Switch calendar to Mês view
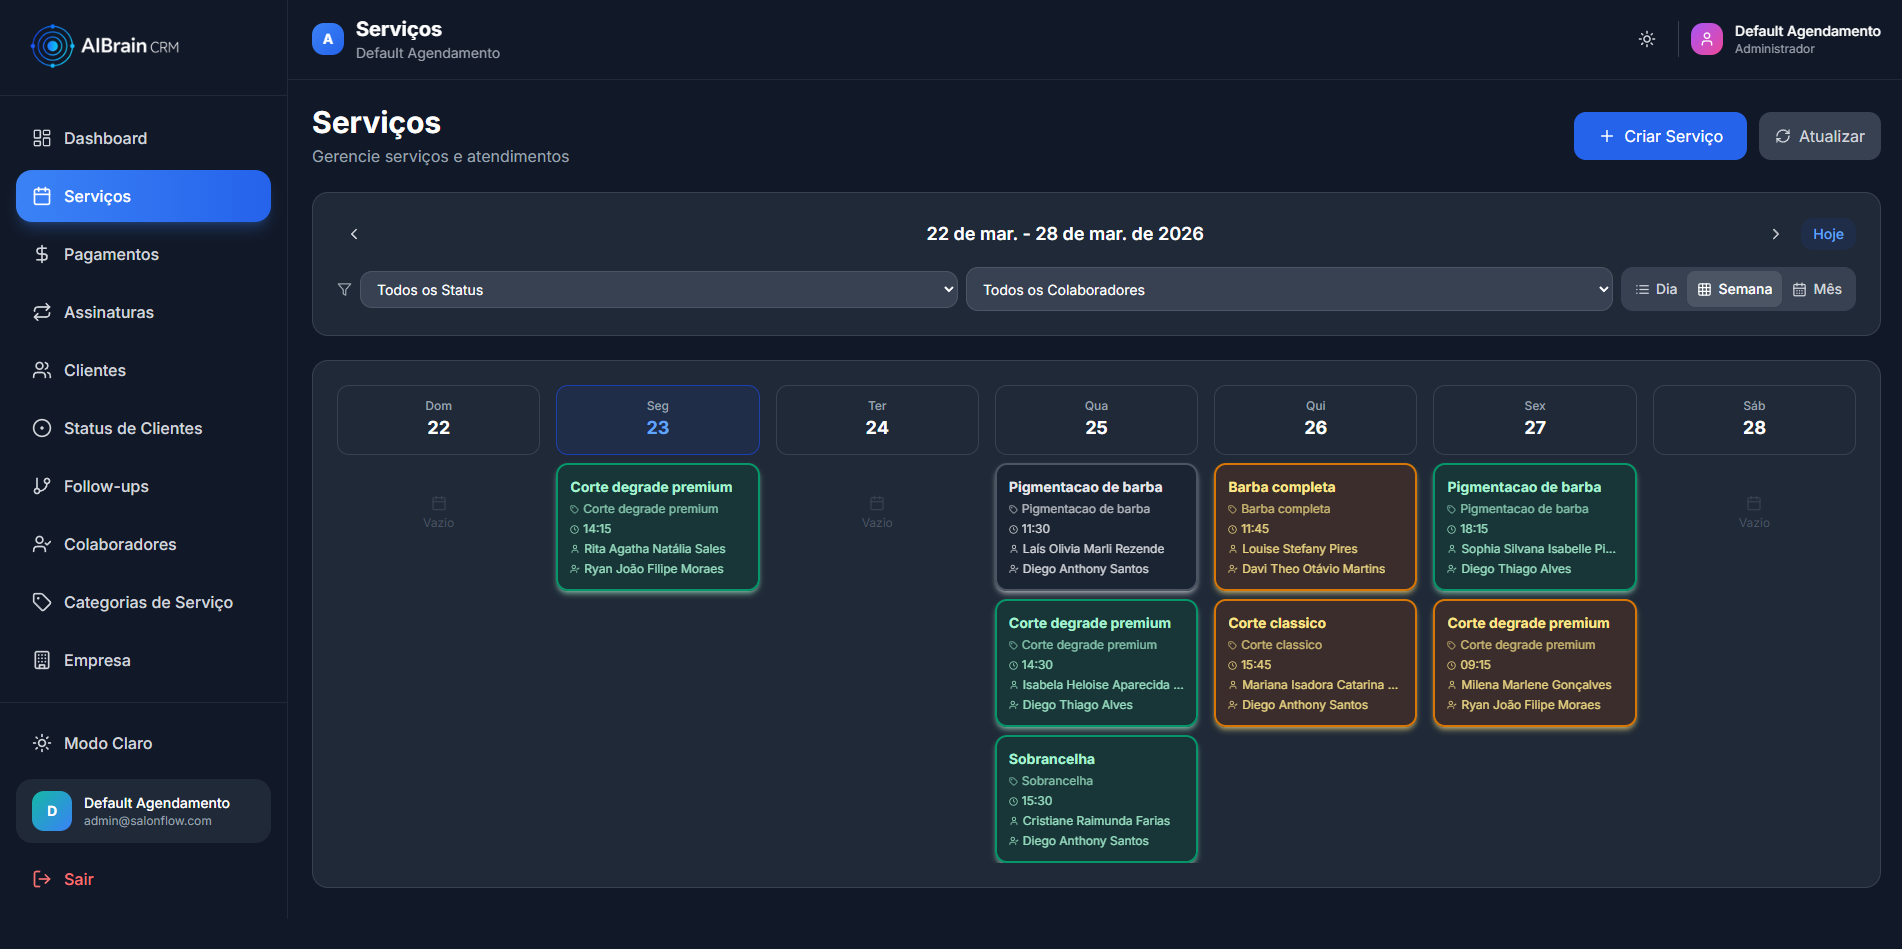The image size is (1902, 949). click(x=1817, y=289)
